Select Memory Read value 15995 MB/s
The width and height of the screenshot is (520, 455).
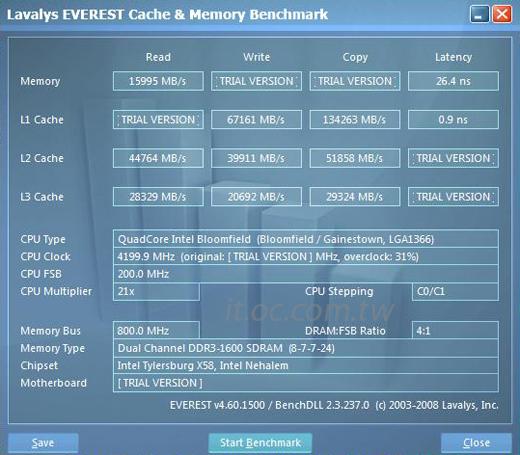158,81
